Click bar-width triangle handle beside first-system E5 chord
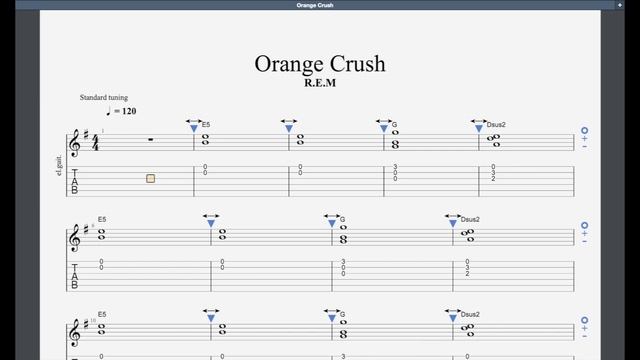 (x=194, y=129)
